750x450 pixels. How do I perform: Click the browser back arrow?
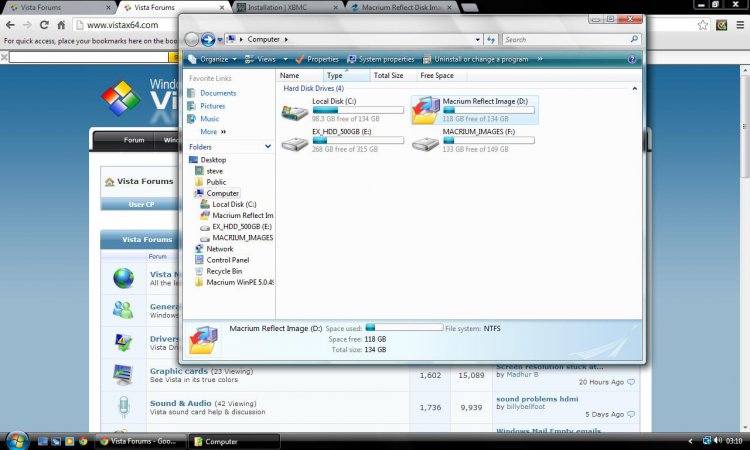pos(10,25)
